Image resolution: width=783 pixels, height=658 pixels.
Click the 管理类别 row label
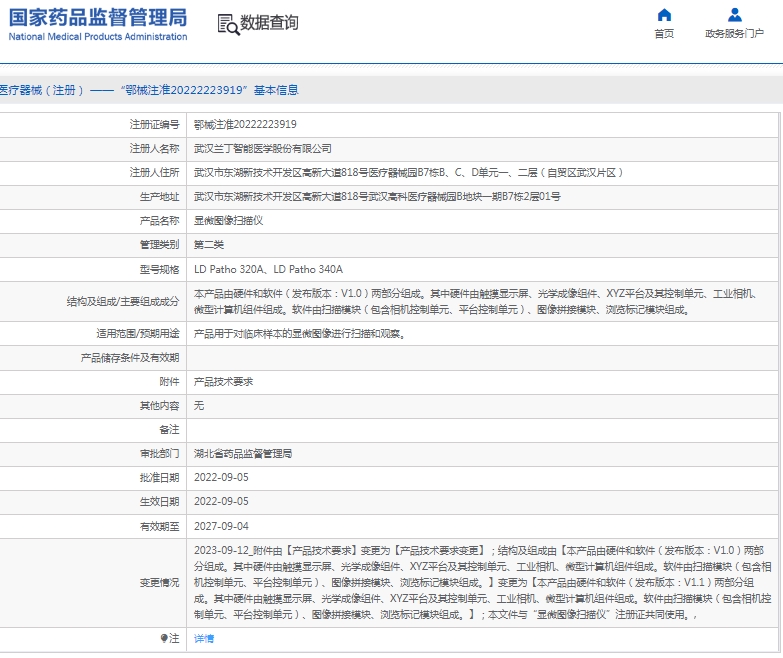tap(159, 245)
